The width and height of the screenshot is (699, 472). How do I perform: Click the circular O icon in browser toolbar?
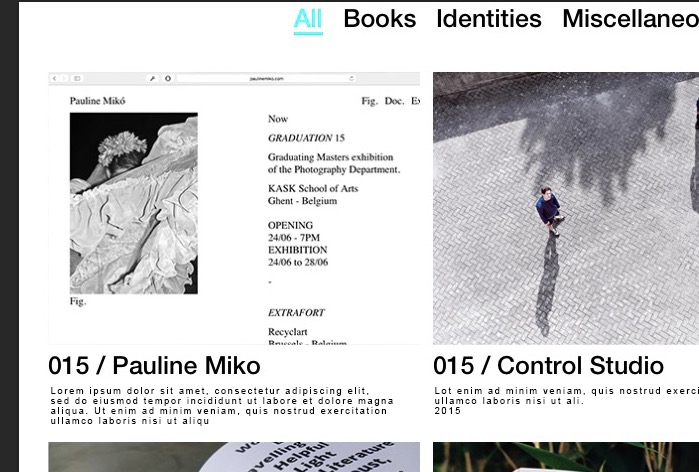coord(168,78)
